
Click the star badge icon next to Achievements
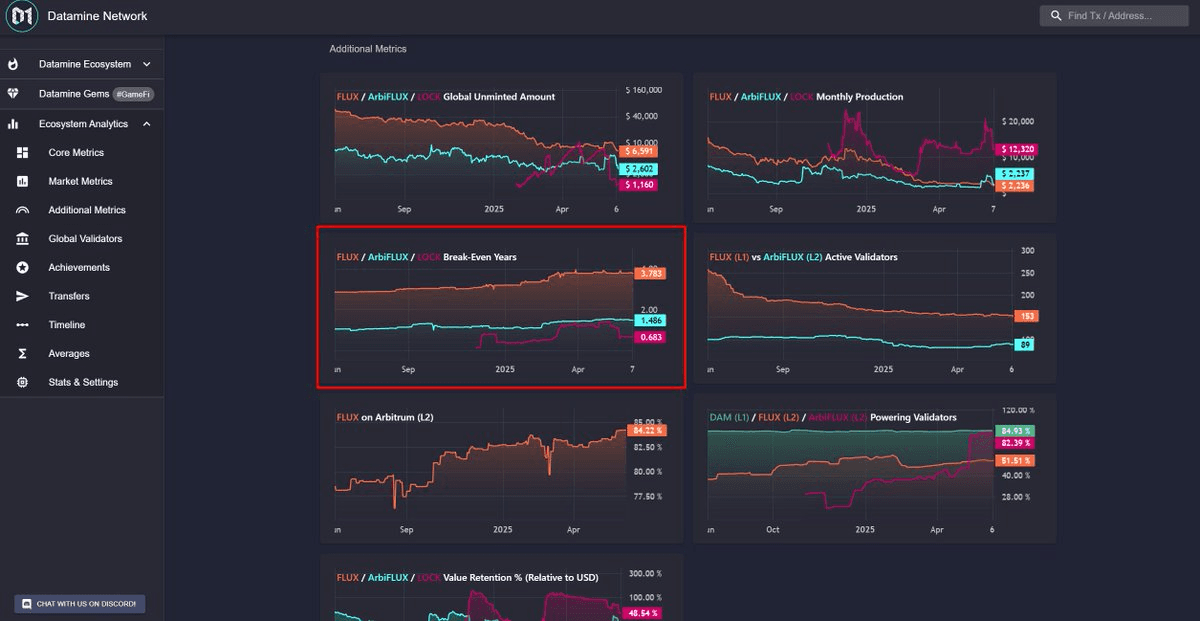click(23, 268)
